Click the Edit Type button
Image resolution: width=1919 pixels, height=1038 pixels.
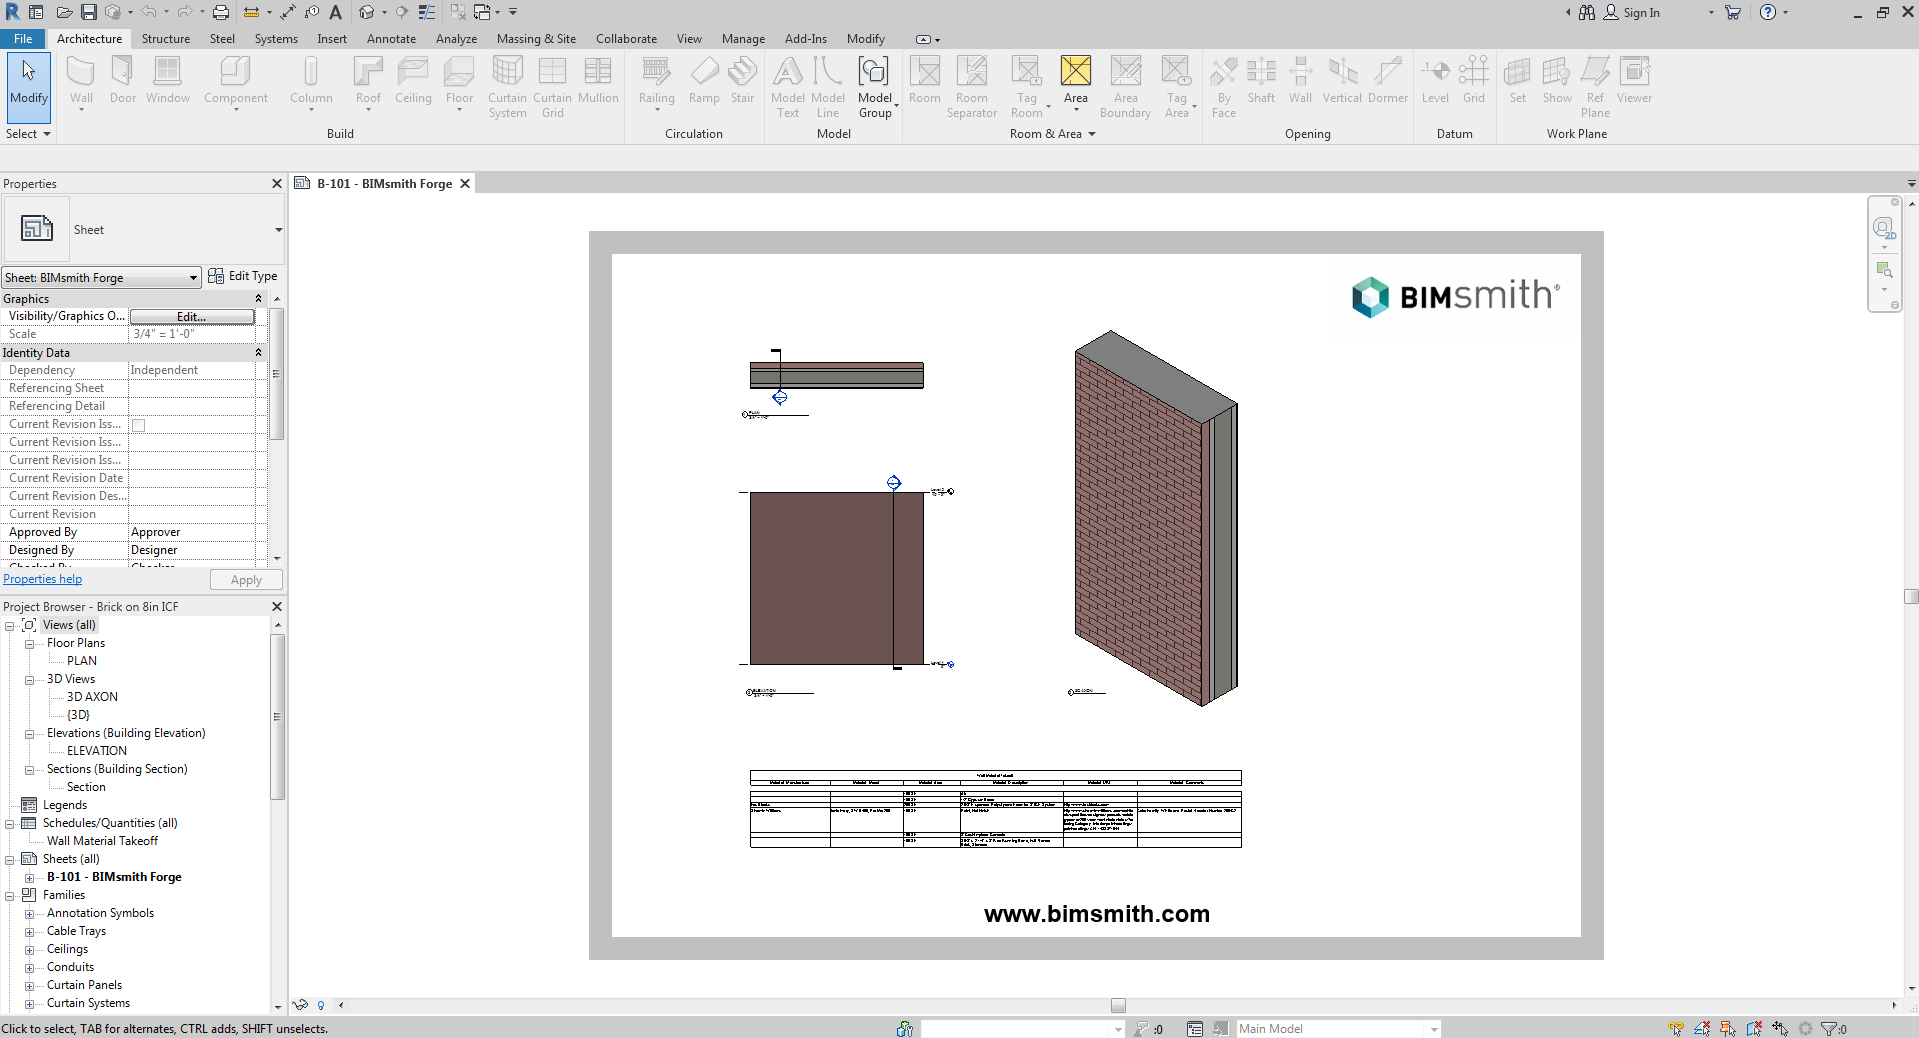point(243,276)
